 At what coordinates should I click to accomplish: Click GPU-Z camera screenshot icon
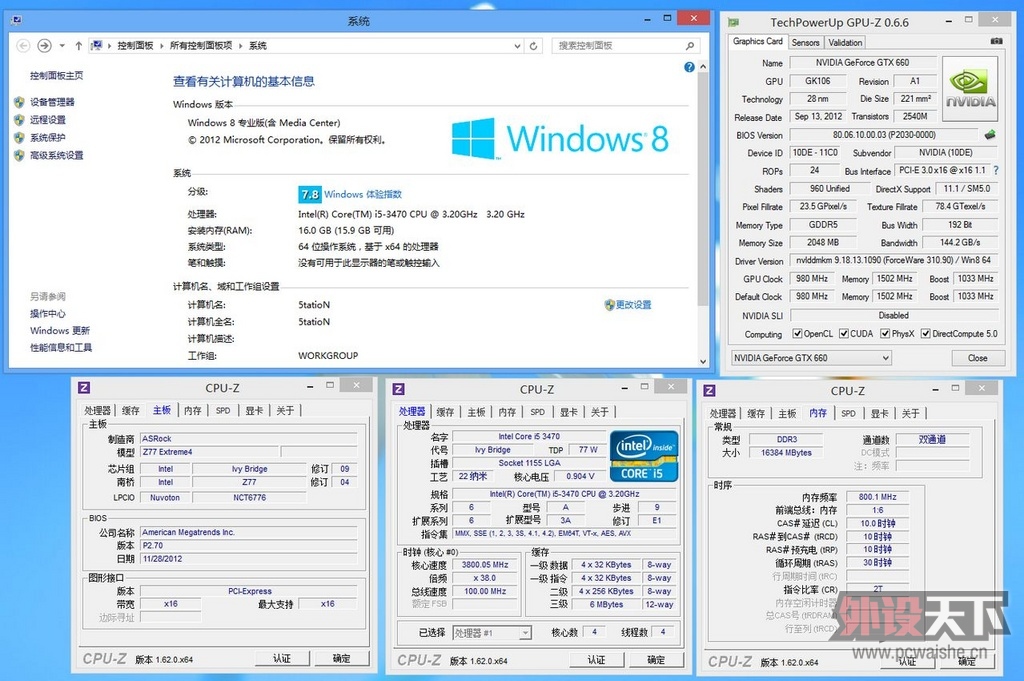pos(996,41)
